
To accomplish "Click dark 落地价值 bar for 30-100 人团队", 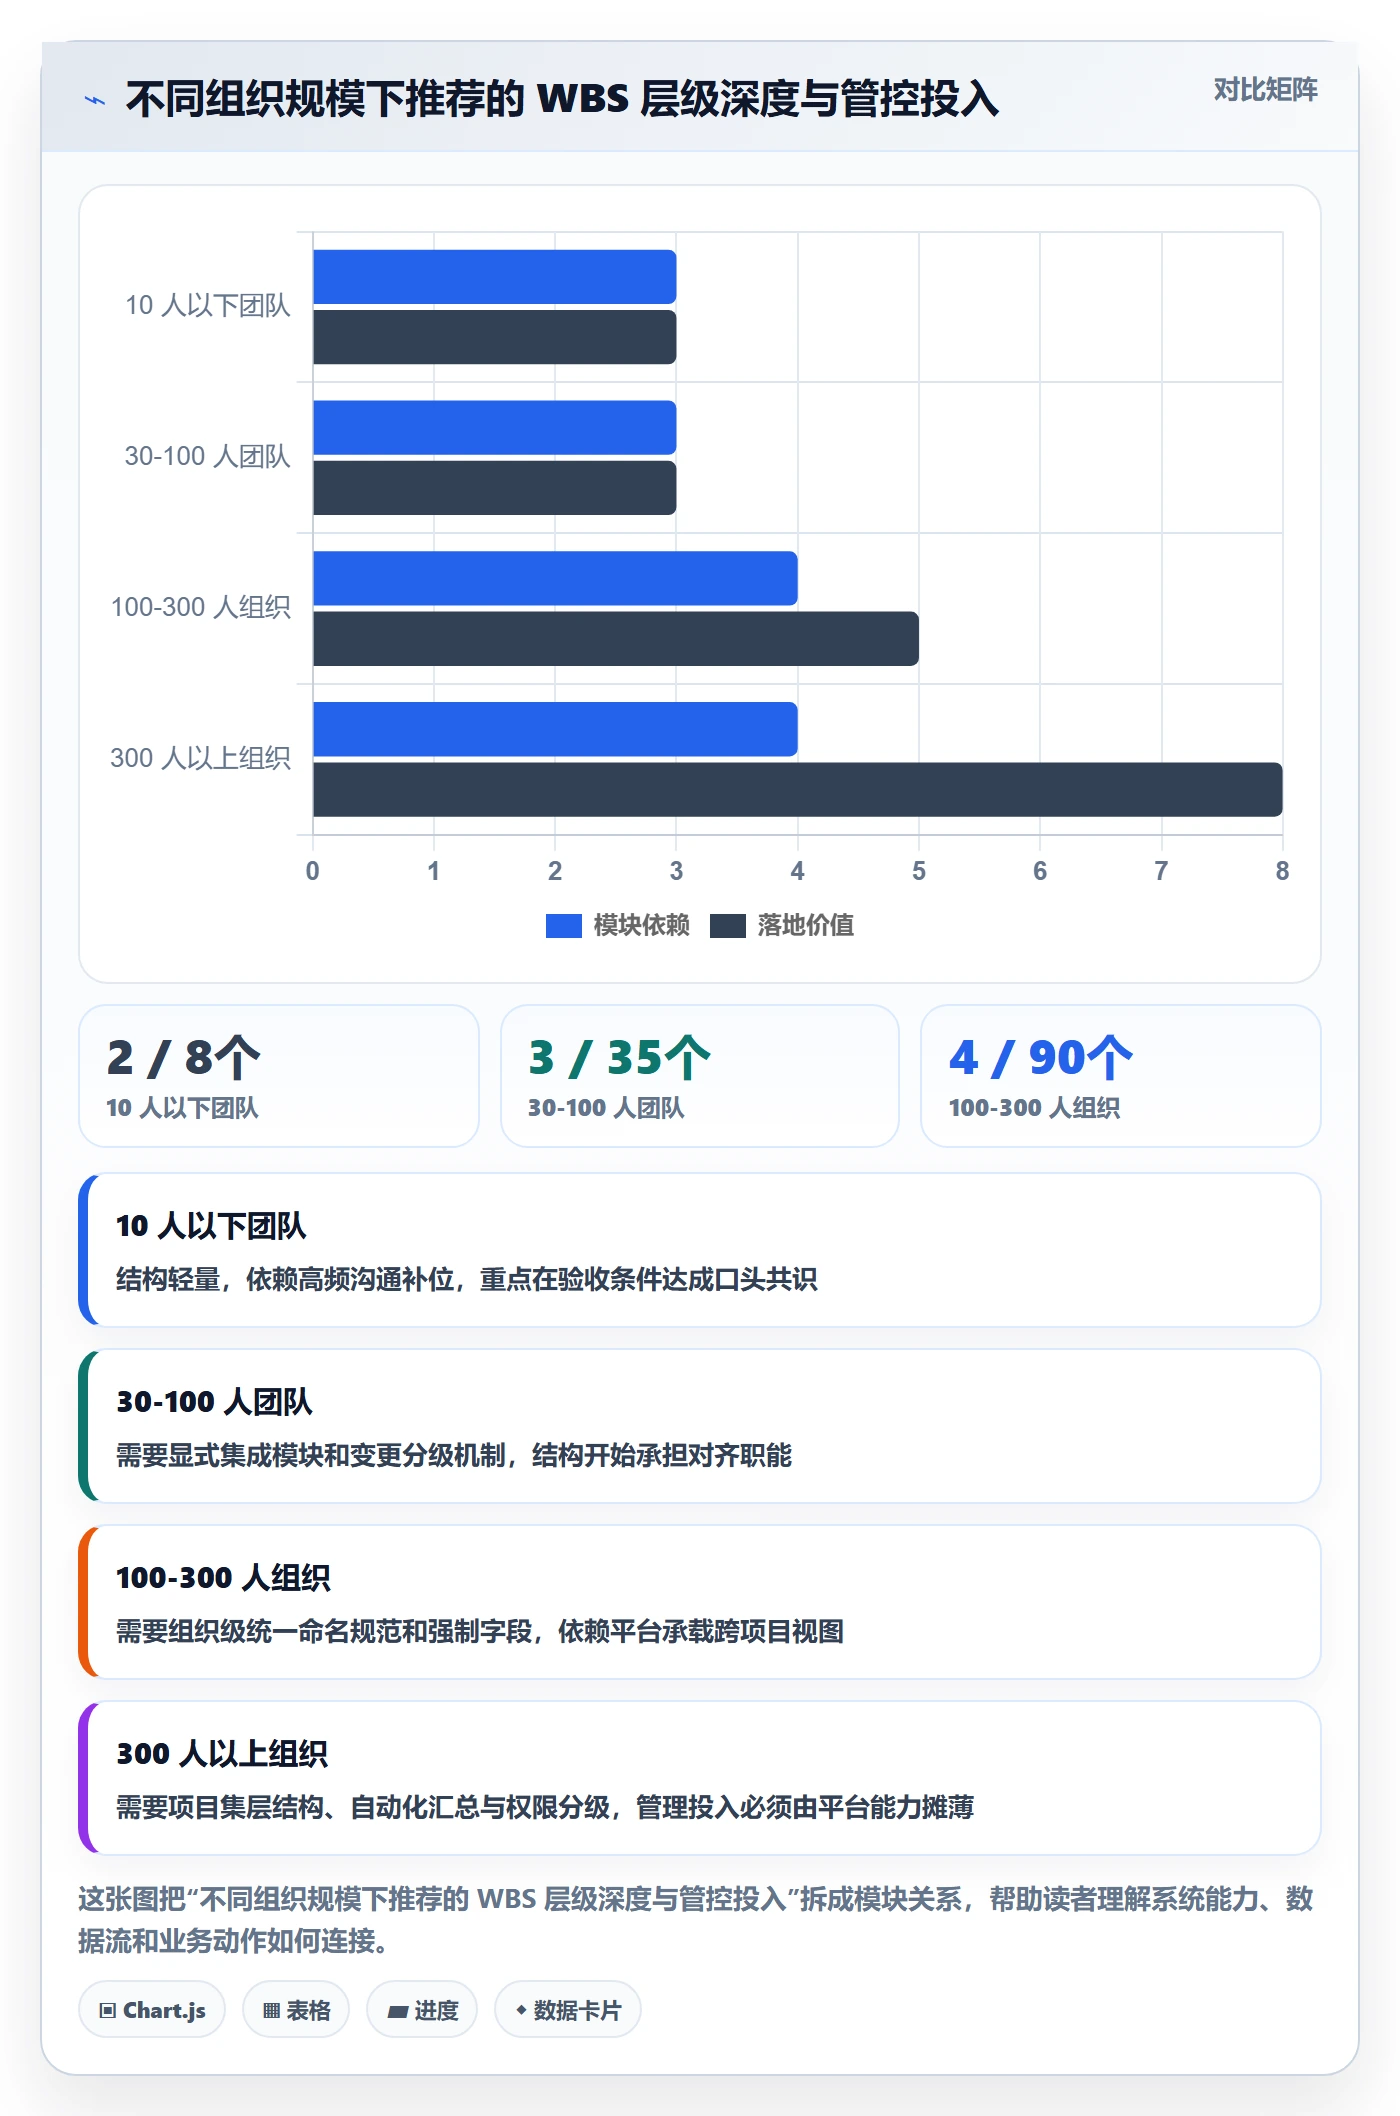I will [x=494, y=488].
